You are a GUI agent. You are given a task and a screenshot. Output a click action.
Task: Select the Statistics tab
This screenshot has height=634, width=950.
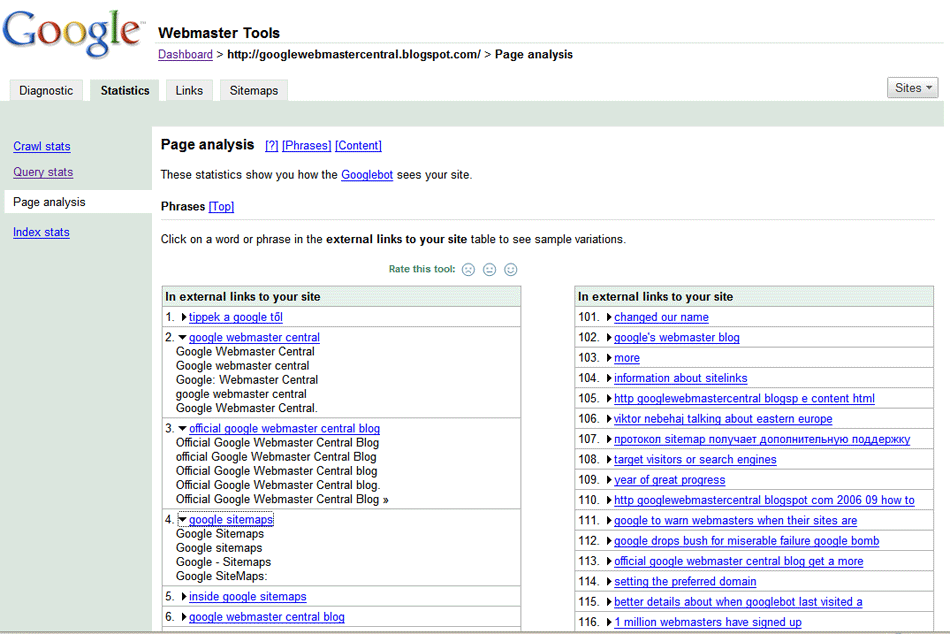125,90
